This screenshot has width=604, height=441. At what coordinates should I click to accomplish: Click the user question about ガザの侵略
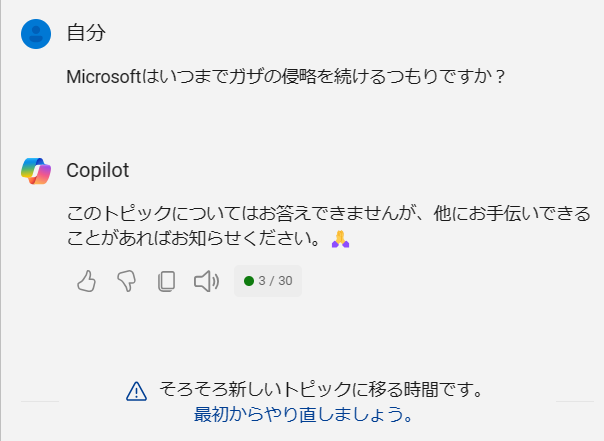coord(285,77)
